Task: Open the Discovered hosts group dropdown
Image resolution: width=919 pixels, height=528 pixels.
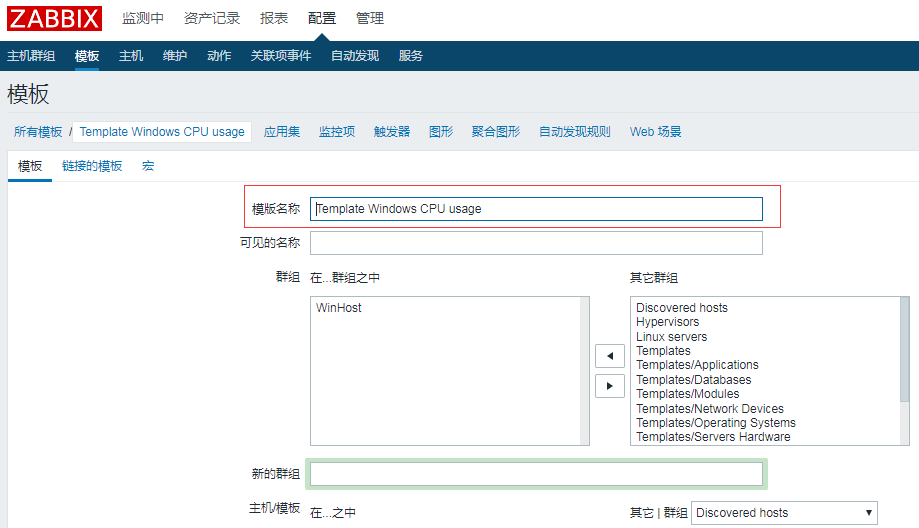Action: pyautogui.click(x=784, y=513)
